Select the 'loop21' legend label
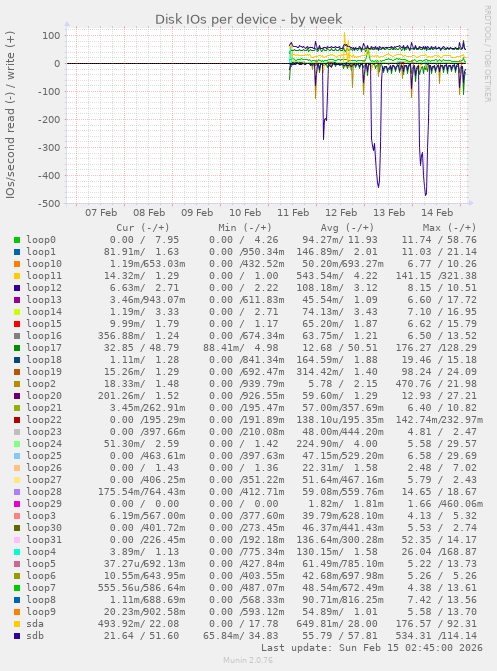The image size is (497, 671). pos(44,407)
